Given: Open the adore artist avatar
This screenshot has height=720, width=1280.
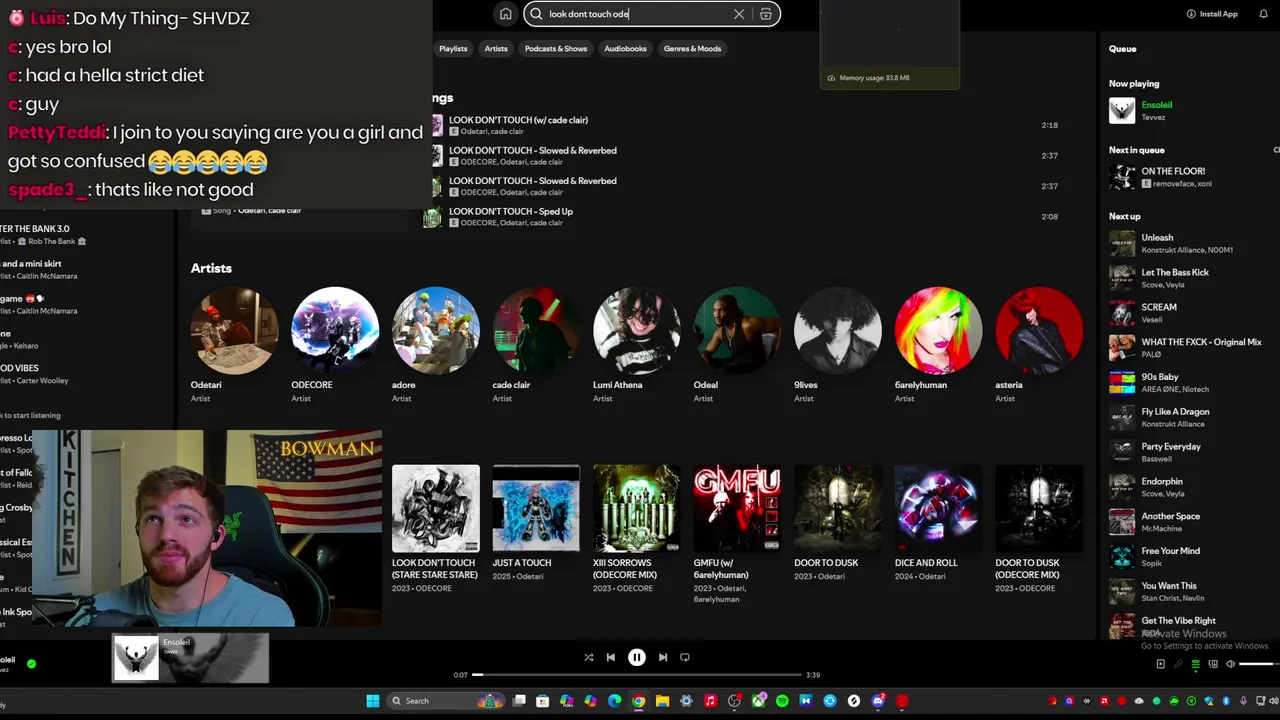Looking at the screenshot, I should (435, 331).
